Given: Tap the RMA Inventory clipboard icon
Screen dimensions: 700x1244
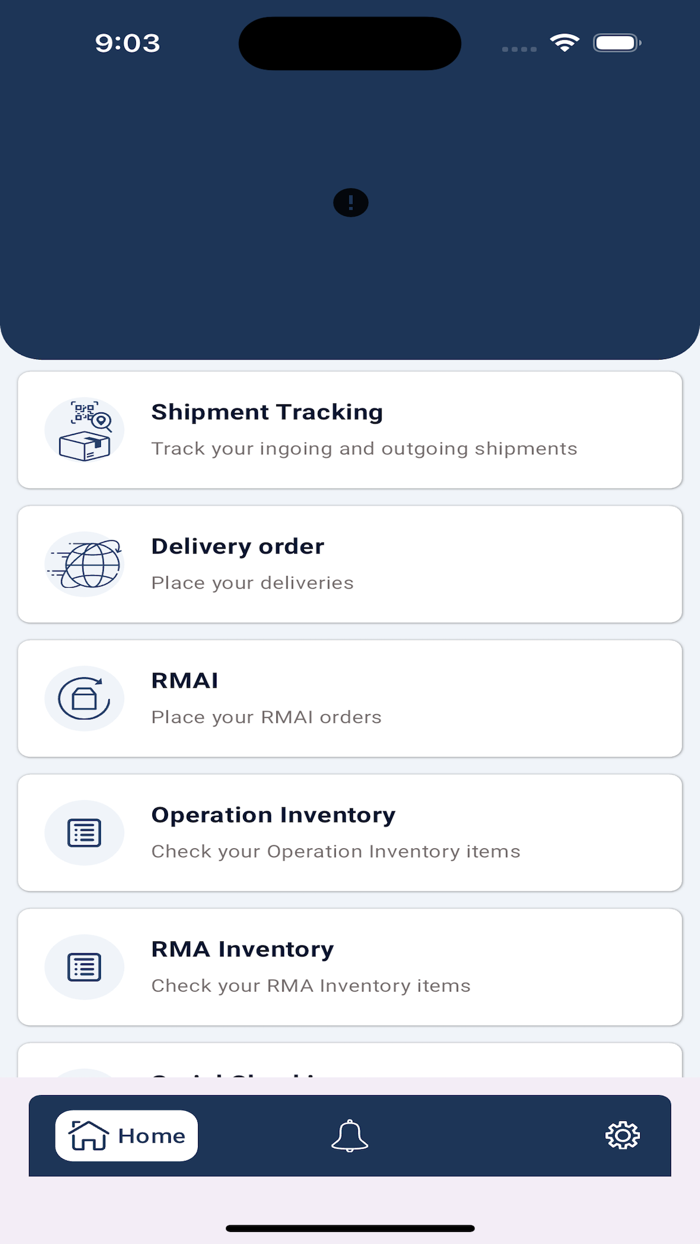Looking at the screenshot, I should tap(84, 967).
